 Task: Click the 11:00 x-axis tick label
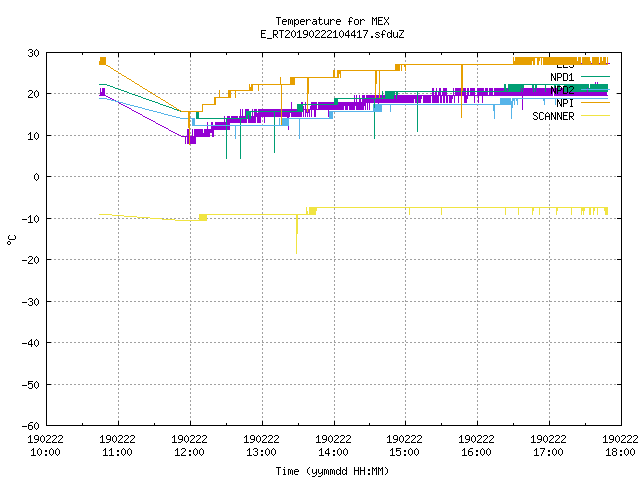[117, 452]
